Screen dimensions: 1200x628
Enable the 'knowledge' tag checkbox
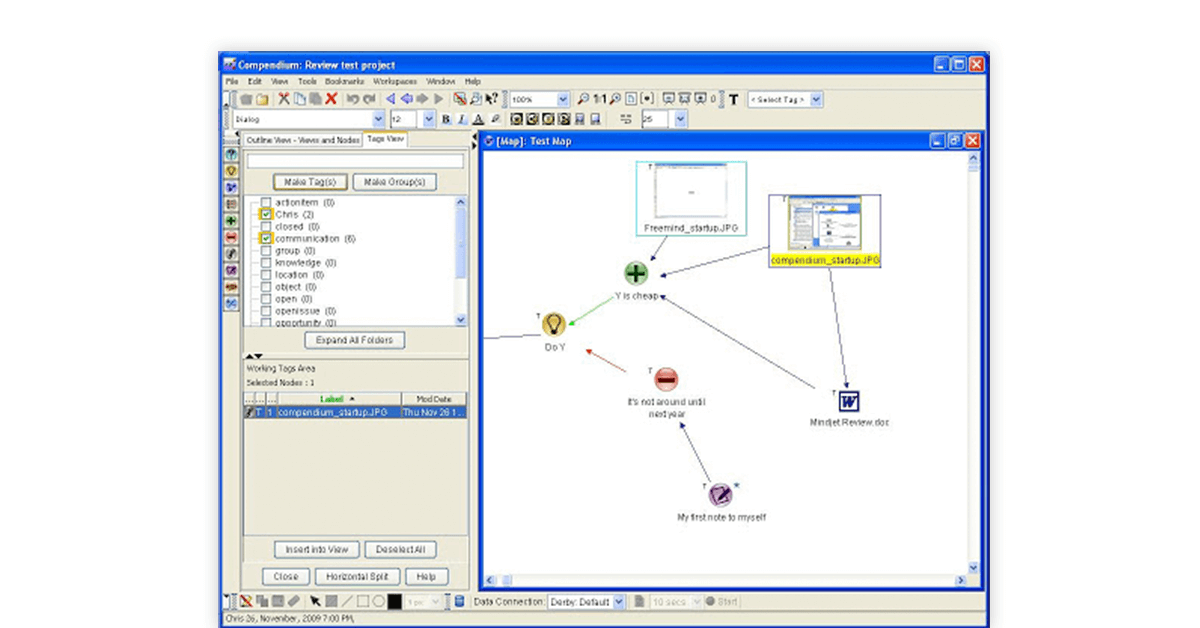[x=265, y=262]
